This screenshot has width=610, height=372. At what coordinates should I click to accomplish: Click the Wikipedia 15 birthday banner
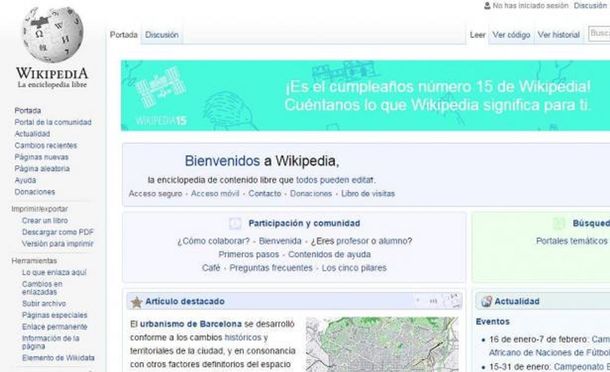pyautogui.click(x=365, y=95)
